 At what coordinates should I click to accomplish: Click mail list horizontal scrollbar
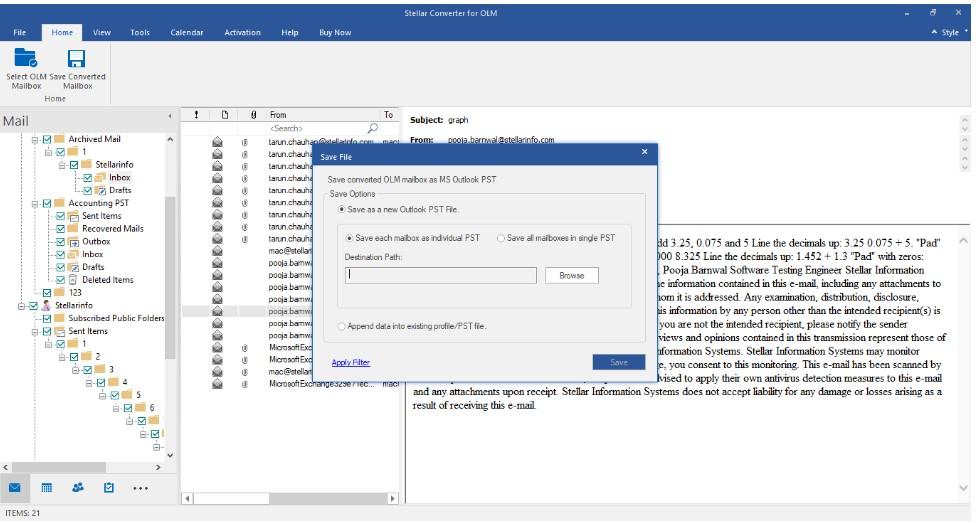click(232, 499)
